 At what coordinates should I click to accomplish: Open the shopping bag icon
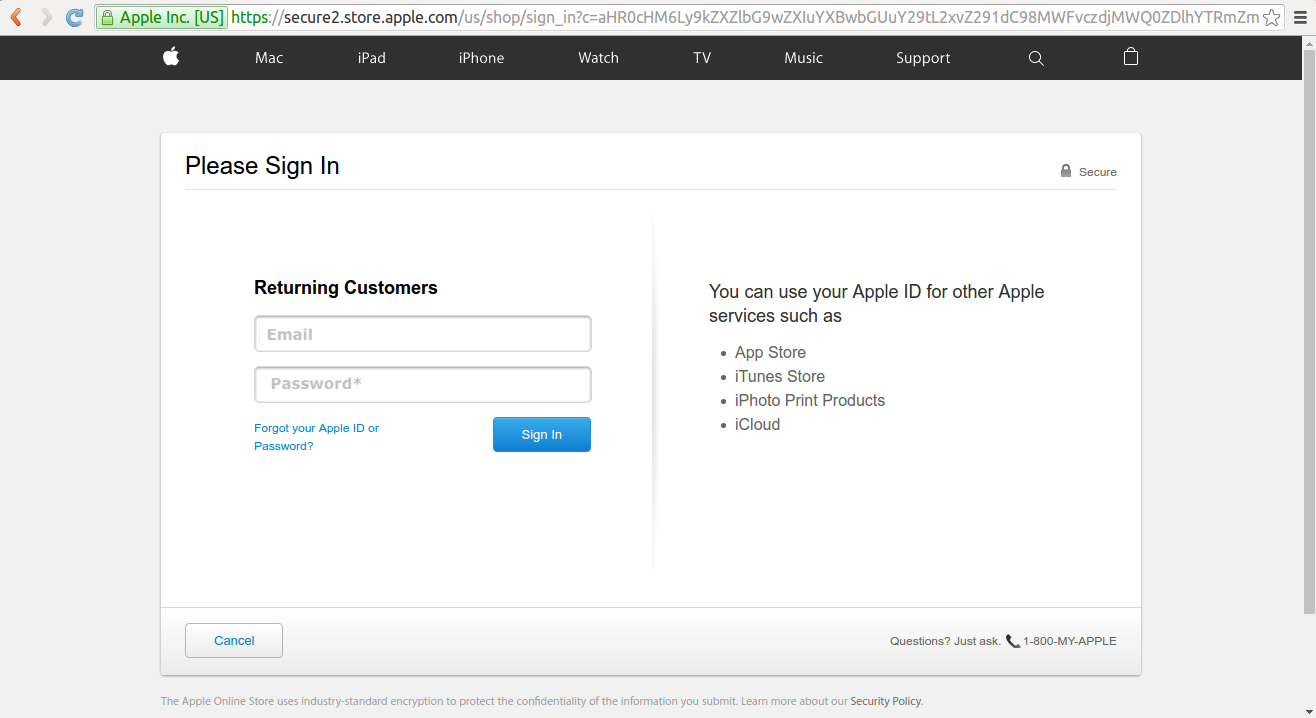(1131, 57)
